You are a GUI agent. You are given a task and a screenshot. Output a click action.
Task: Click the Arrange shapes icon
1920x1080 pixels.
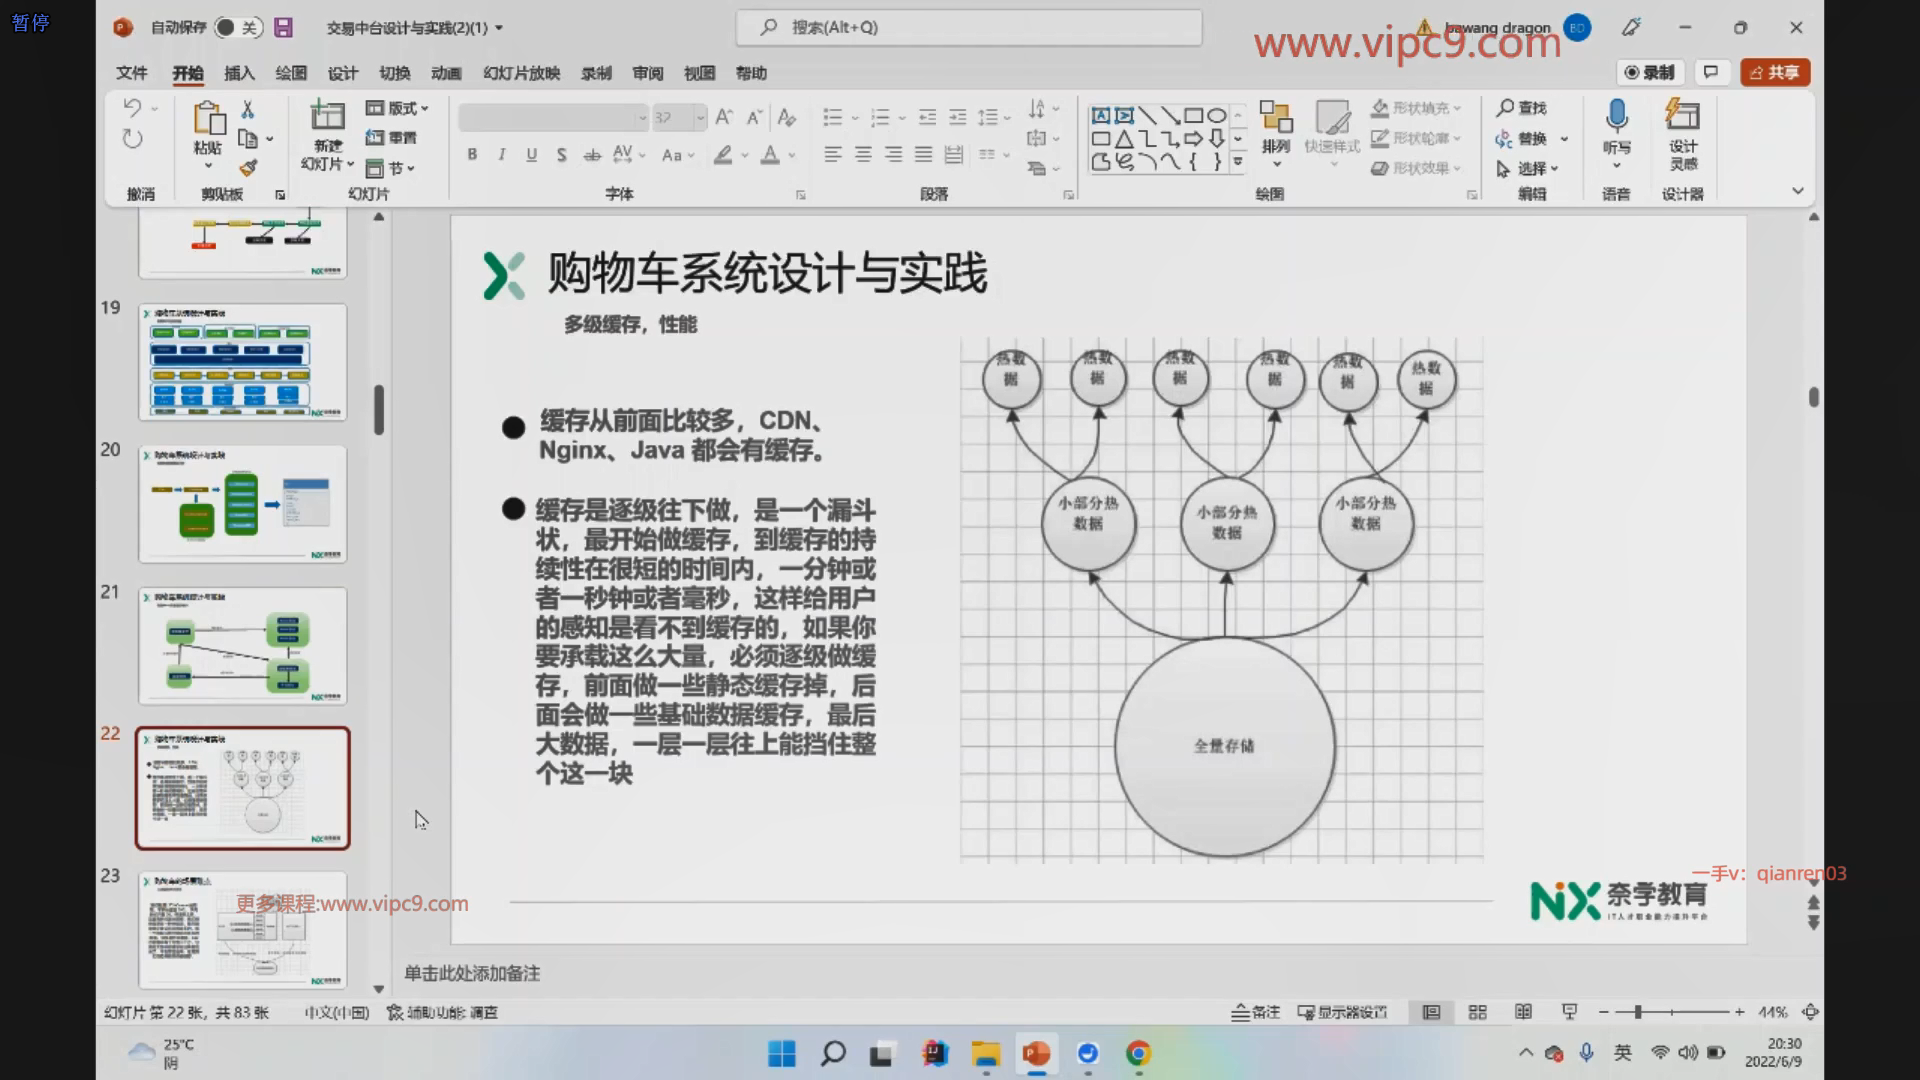click(x=1275, y=117)
